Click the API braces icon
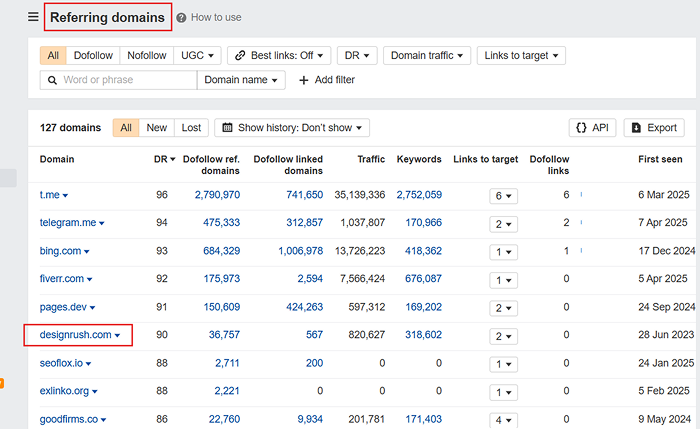 pos(581,128)
